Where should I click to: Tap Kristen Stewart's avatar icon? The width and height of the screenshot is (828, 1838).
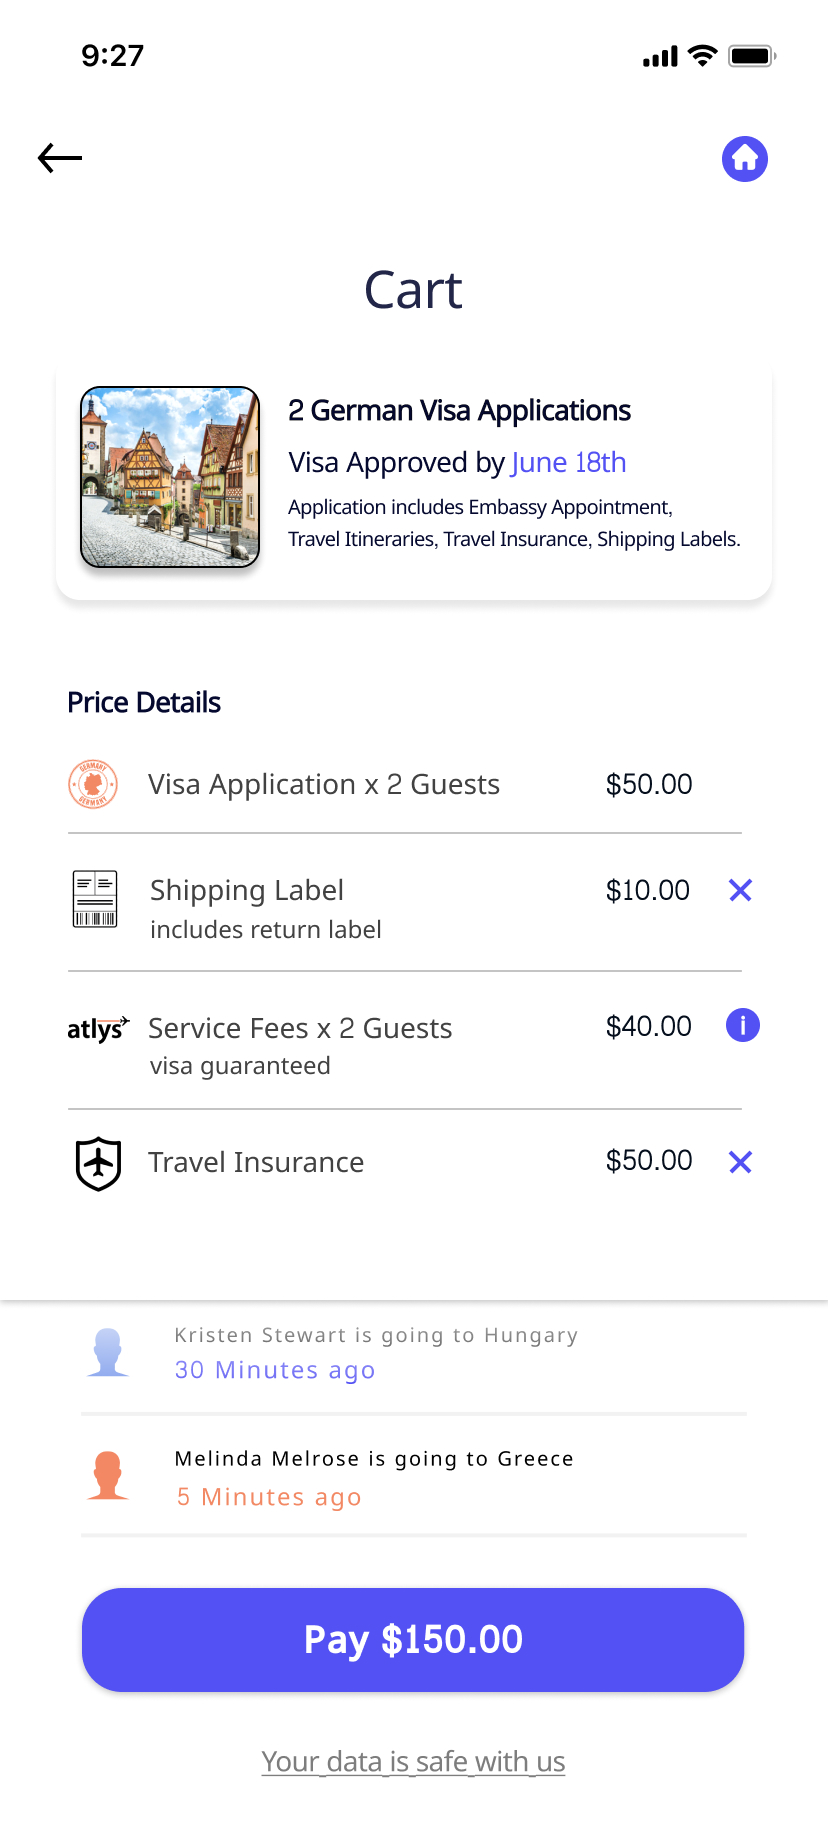(108, 1353)
